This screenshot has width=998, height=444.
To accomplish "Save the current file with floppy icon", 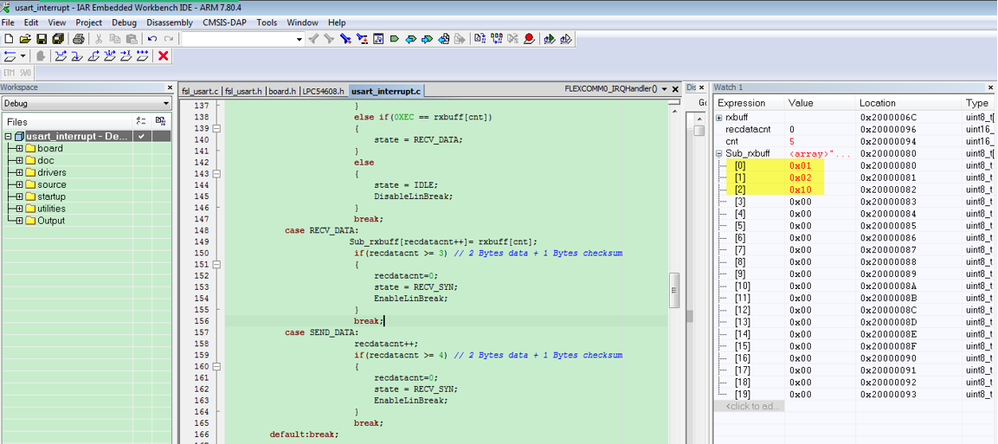I will click(41, 39).
